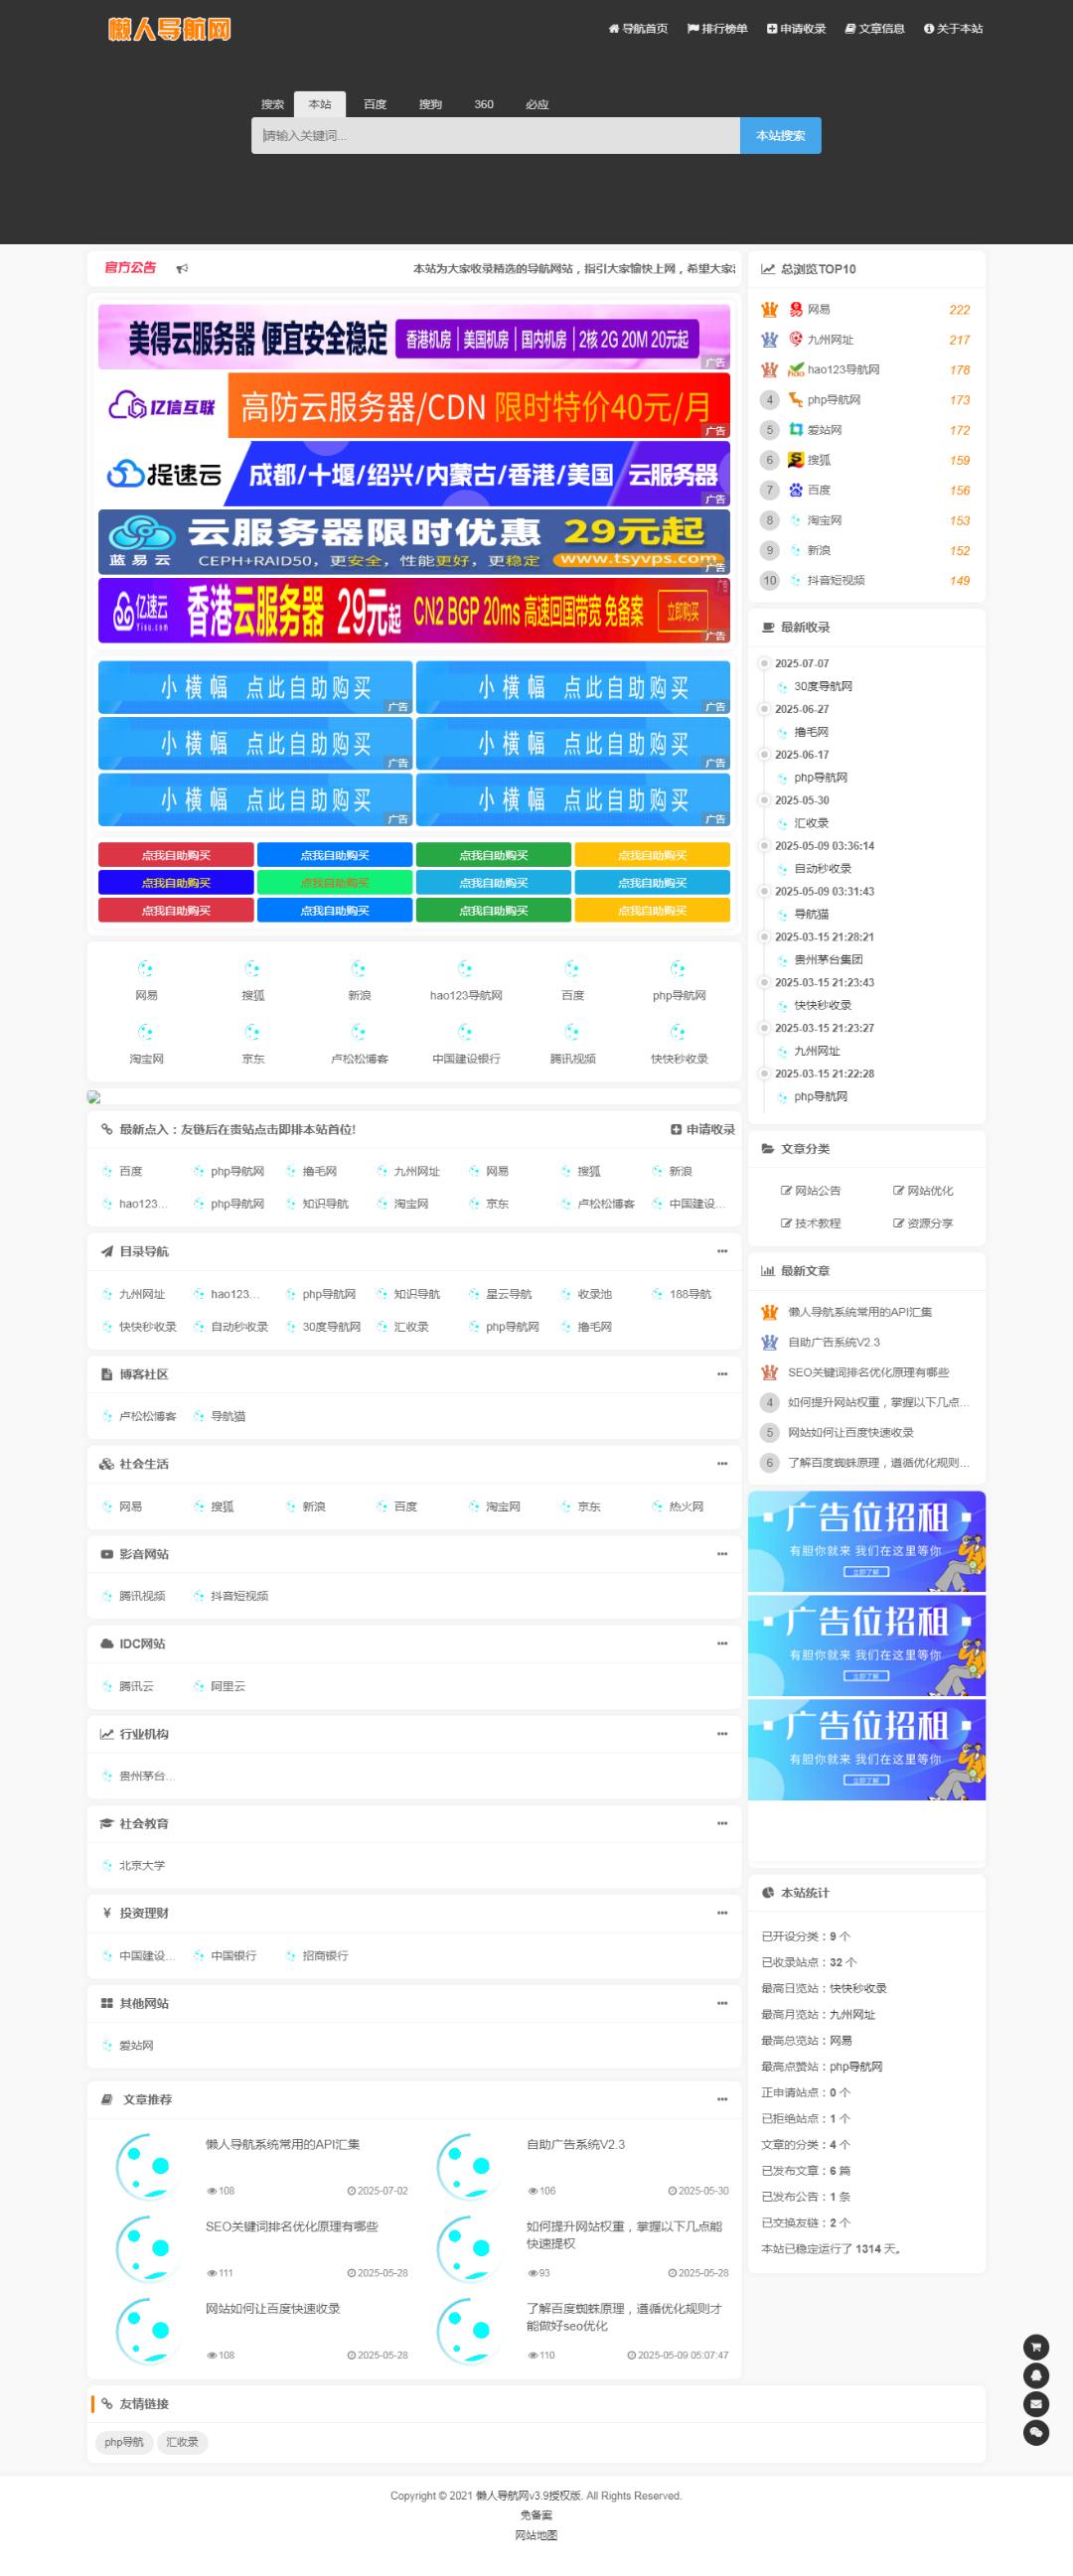The image size is (1073, 2576).
Task: Click 申请收录 in the 最新点入 header
Action: click(703, 1130)
